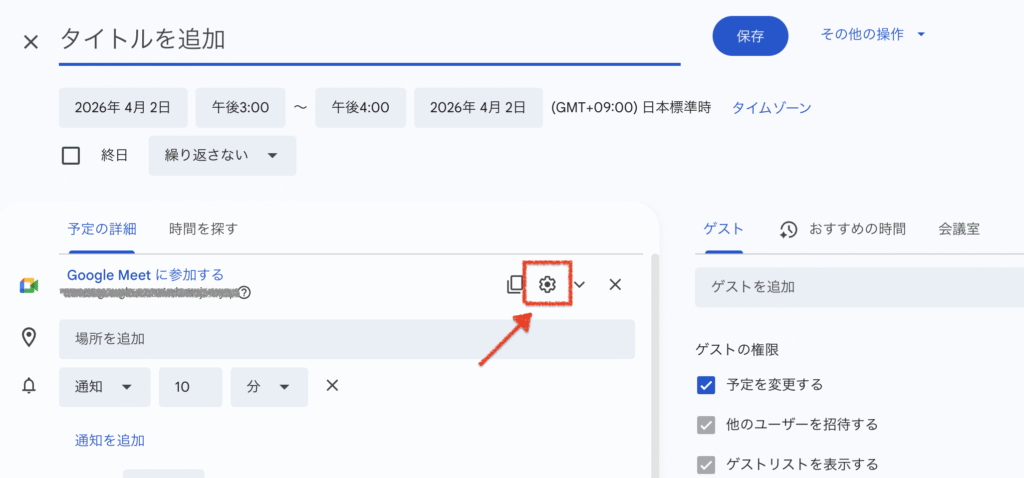Toggle ゲストリストを表示する checkbox

tap(706, 464)
